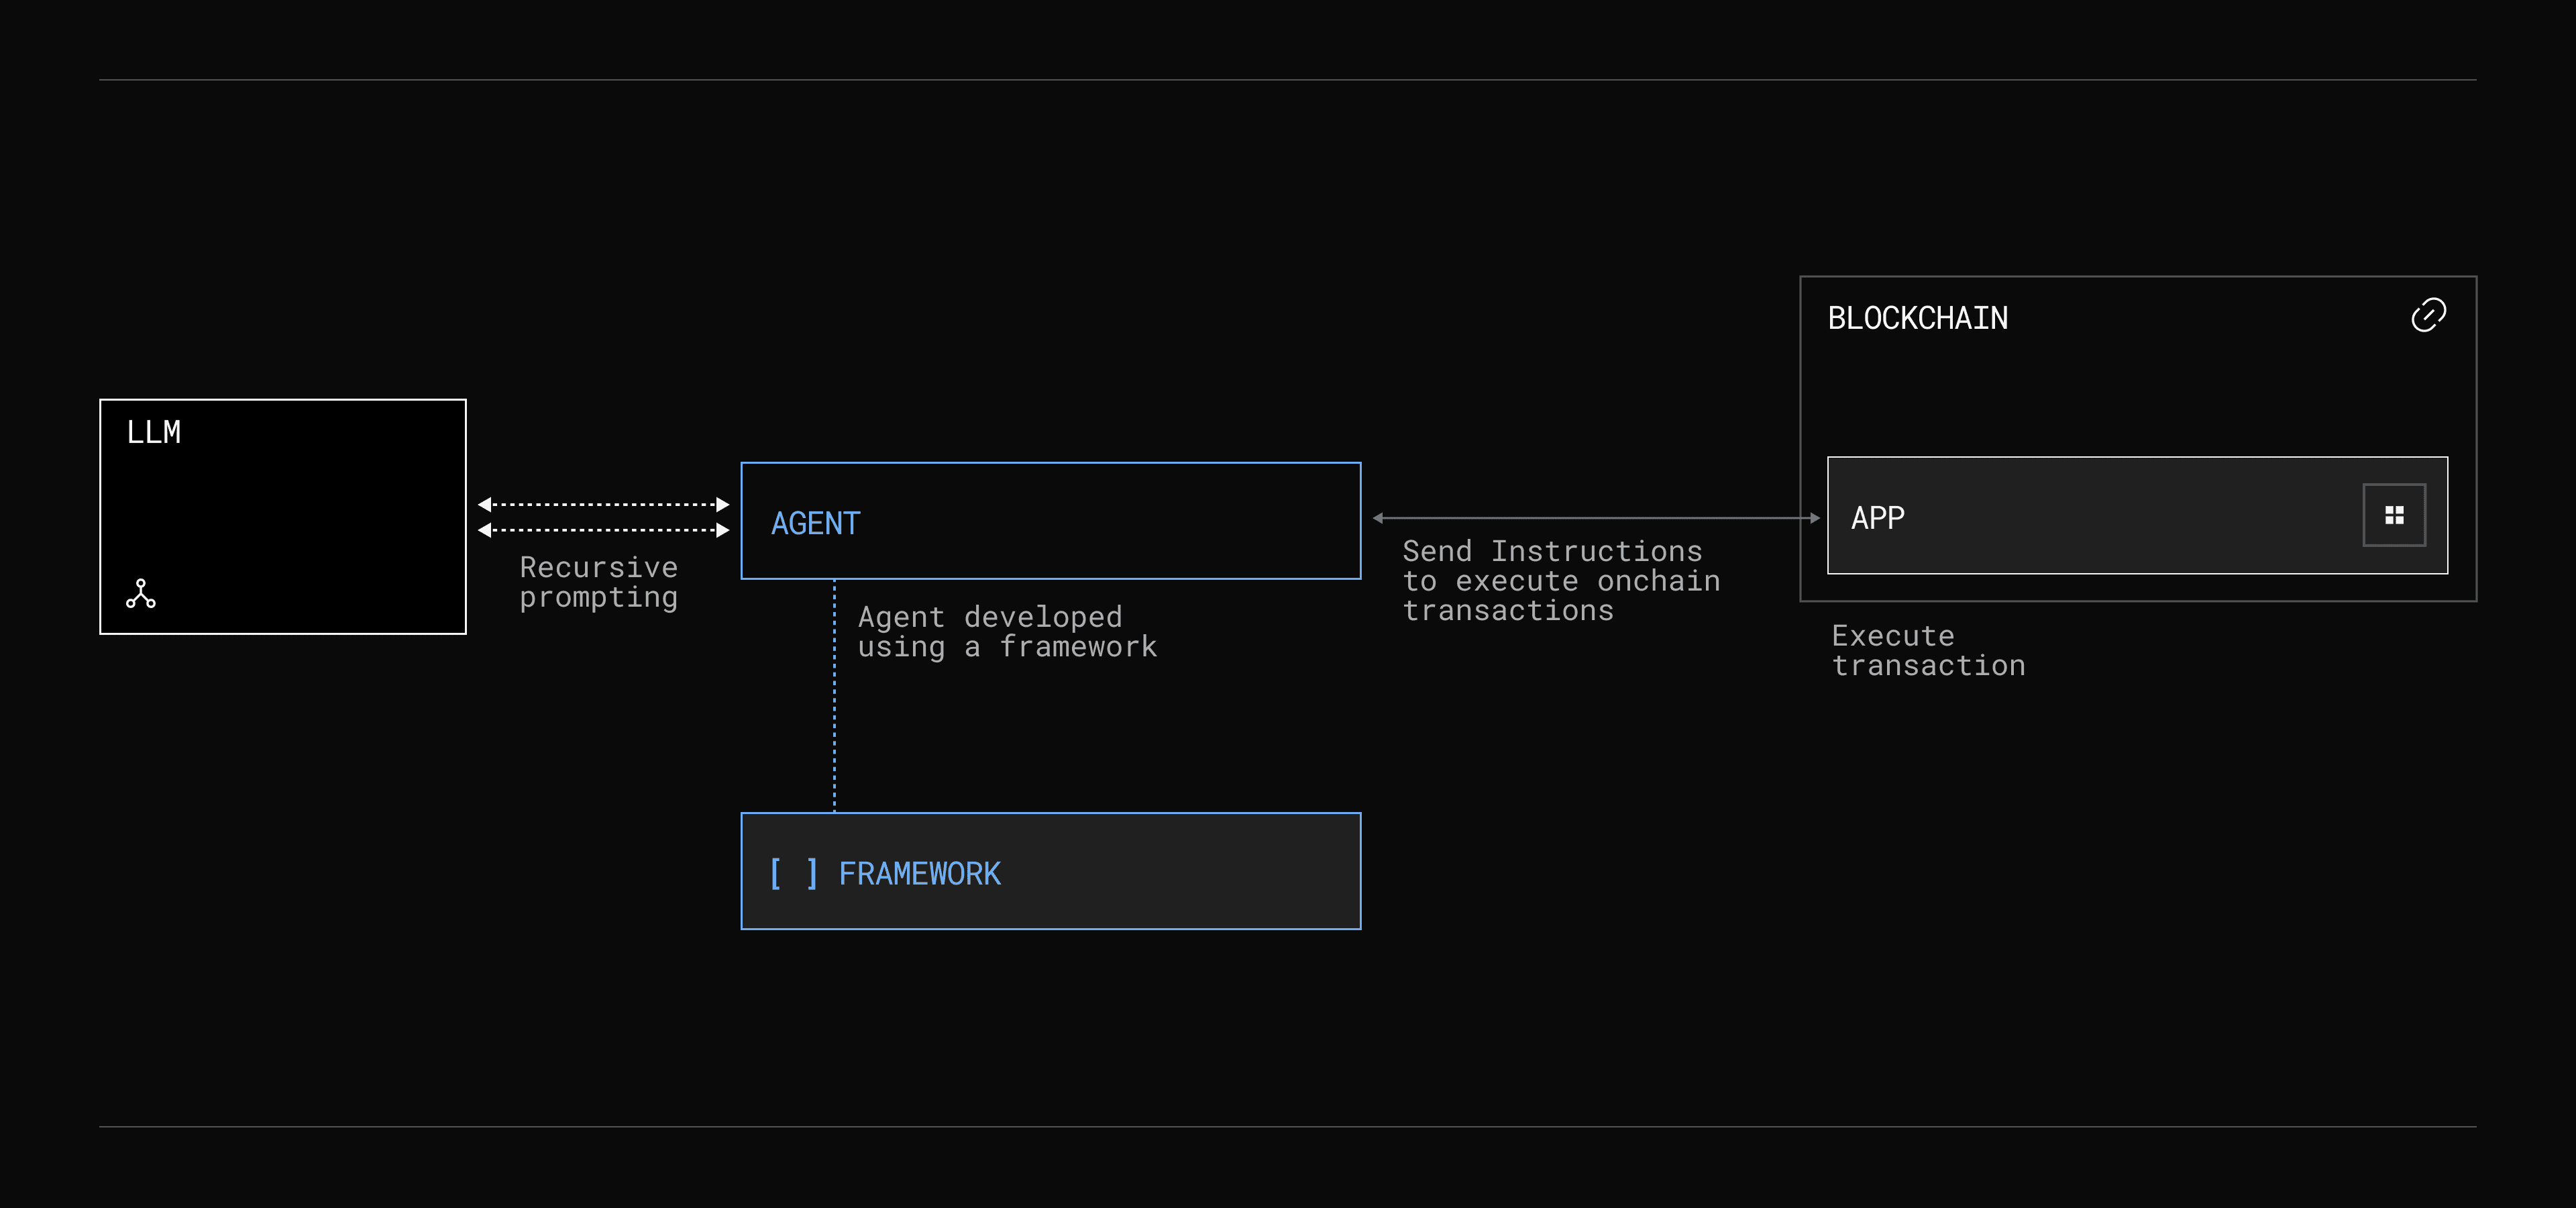
Task: Click the lower dotted arrow's left arrowhead
Action: point(485,530)
